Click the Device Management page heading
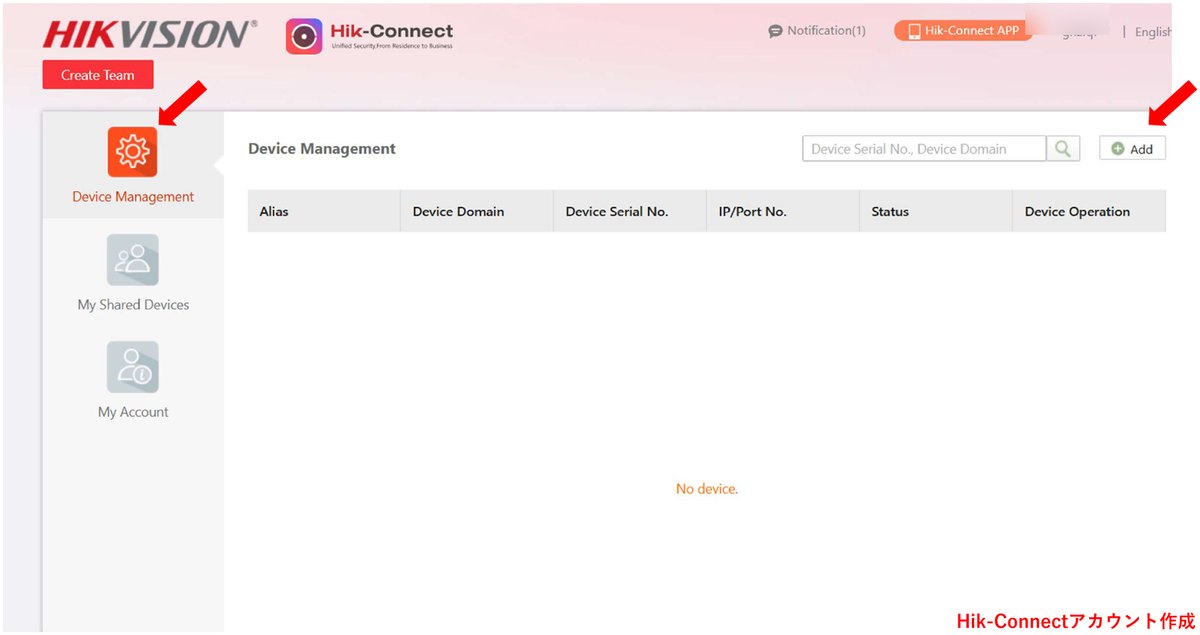 (x=322, y=149)
